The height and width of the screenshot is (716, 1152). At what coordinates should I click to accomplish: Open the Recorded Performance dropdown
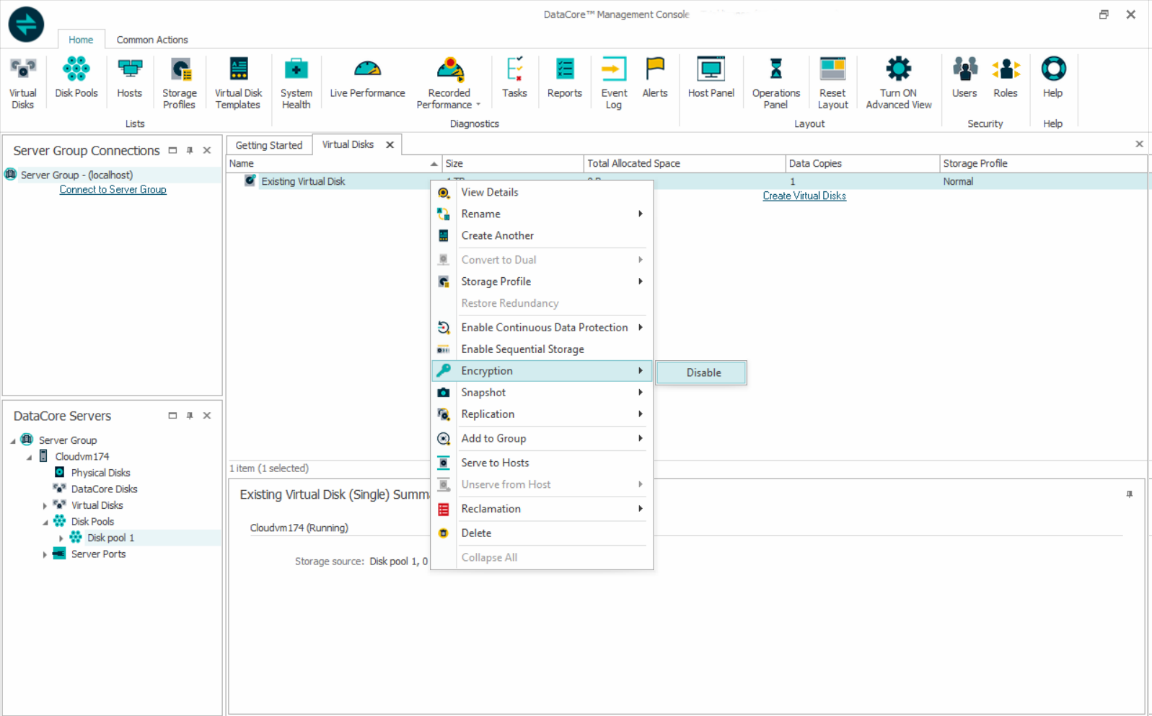449,82
